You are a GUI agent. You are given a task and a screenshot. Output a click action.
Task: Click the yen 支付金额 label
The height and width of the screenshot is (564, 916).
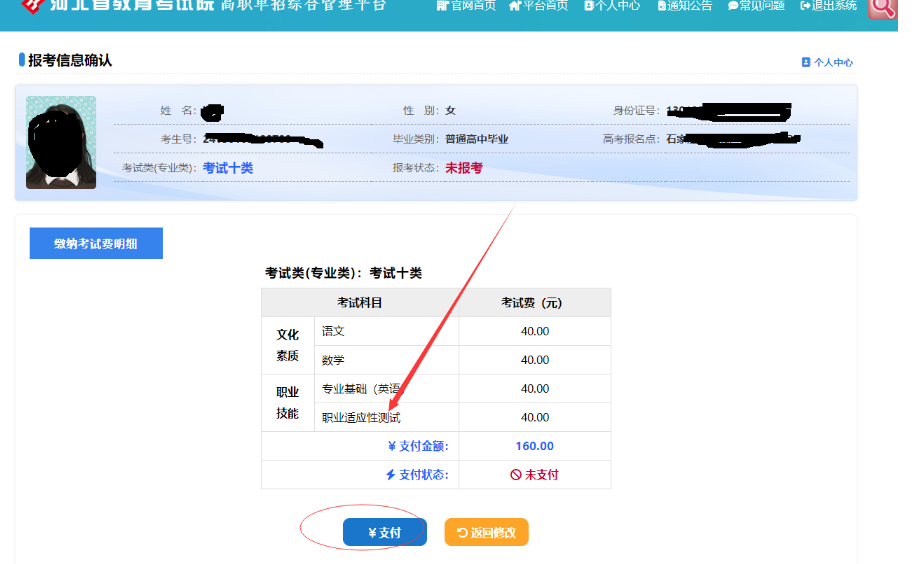pos(417,446)
